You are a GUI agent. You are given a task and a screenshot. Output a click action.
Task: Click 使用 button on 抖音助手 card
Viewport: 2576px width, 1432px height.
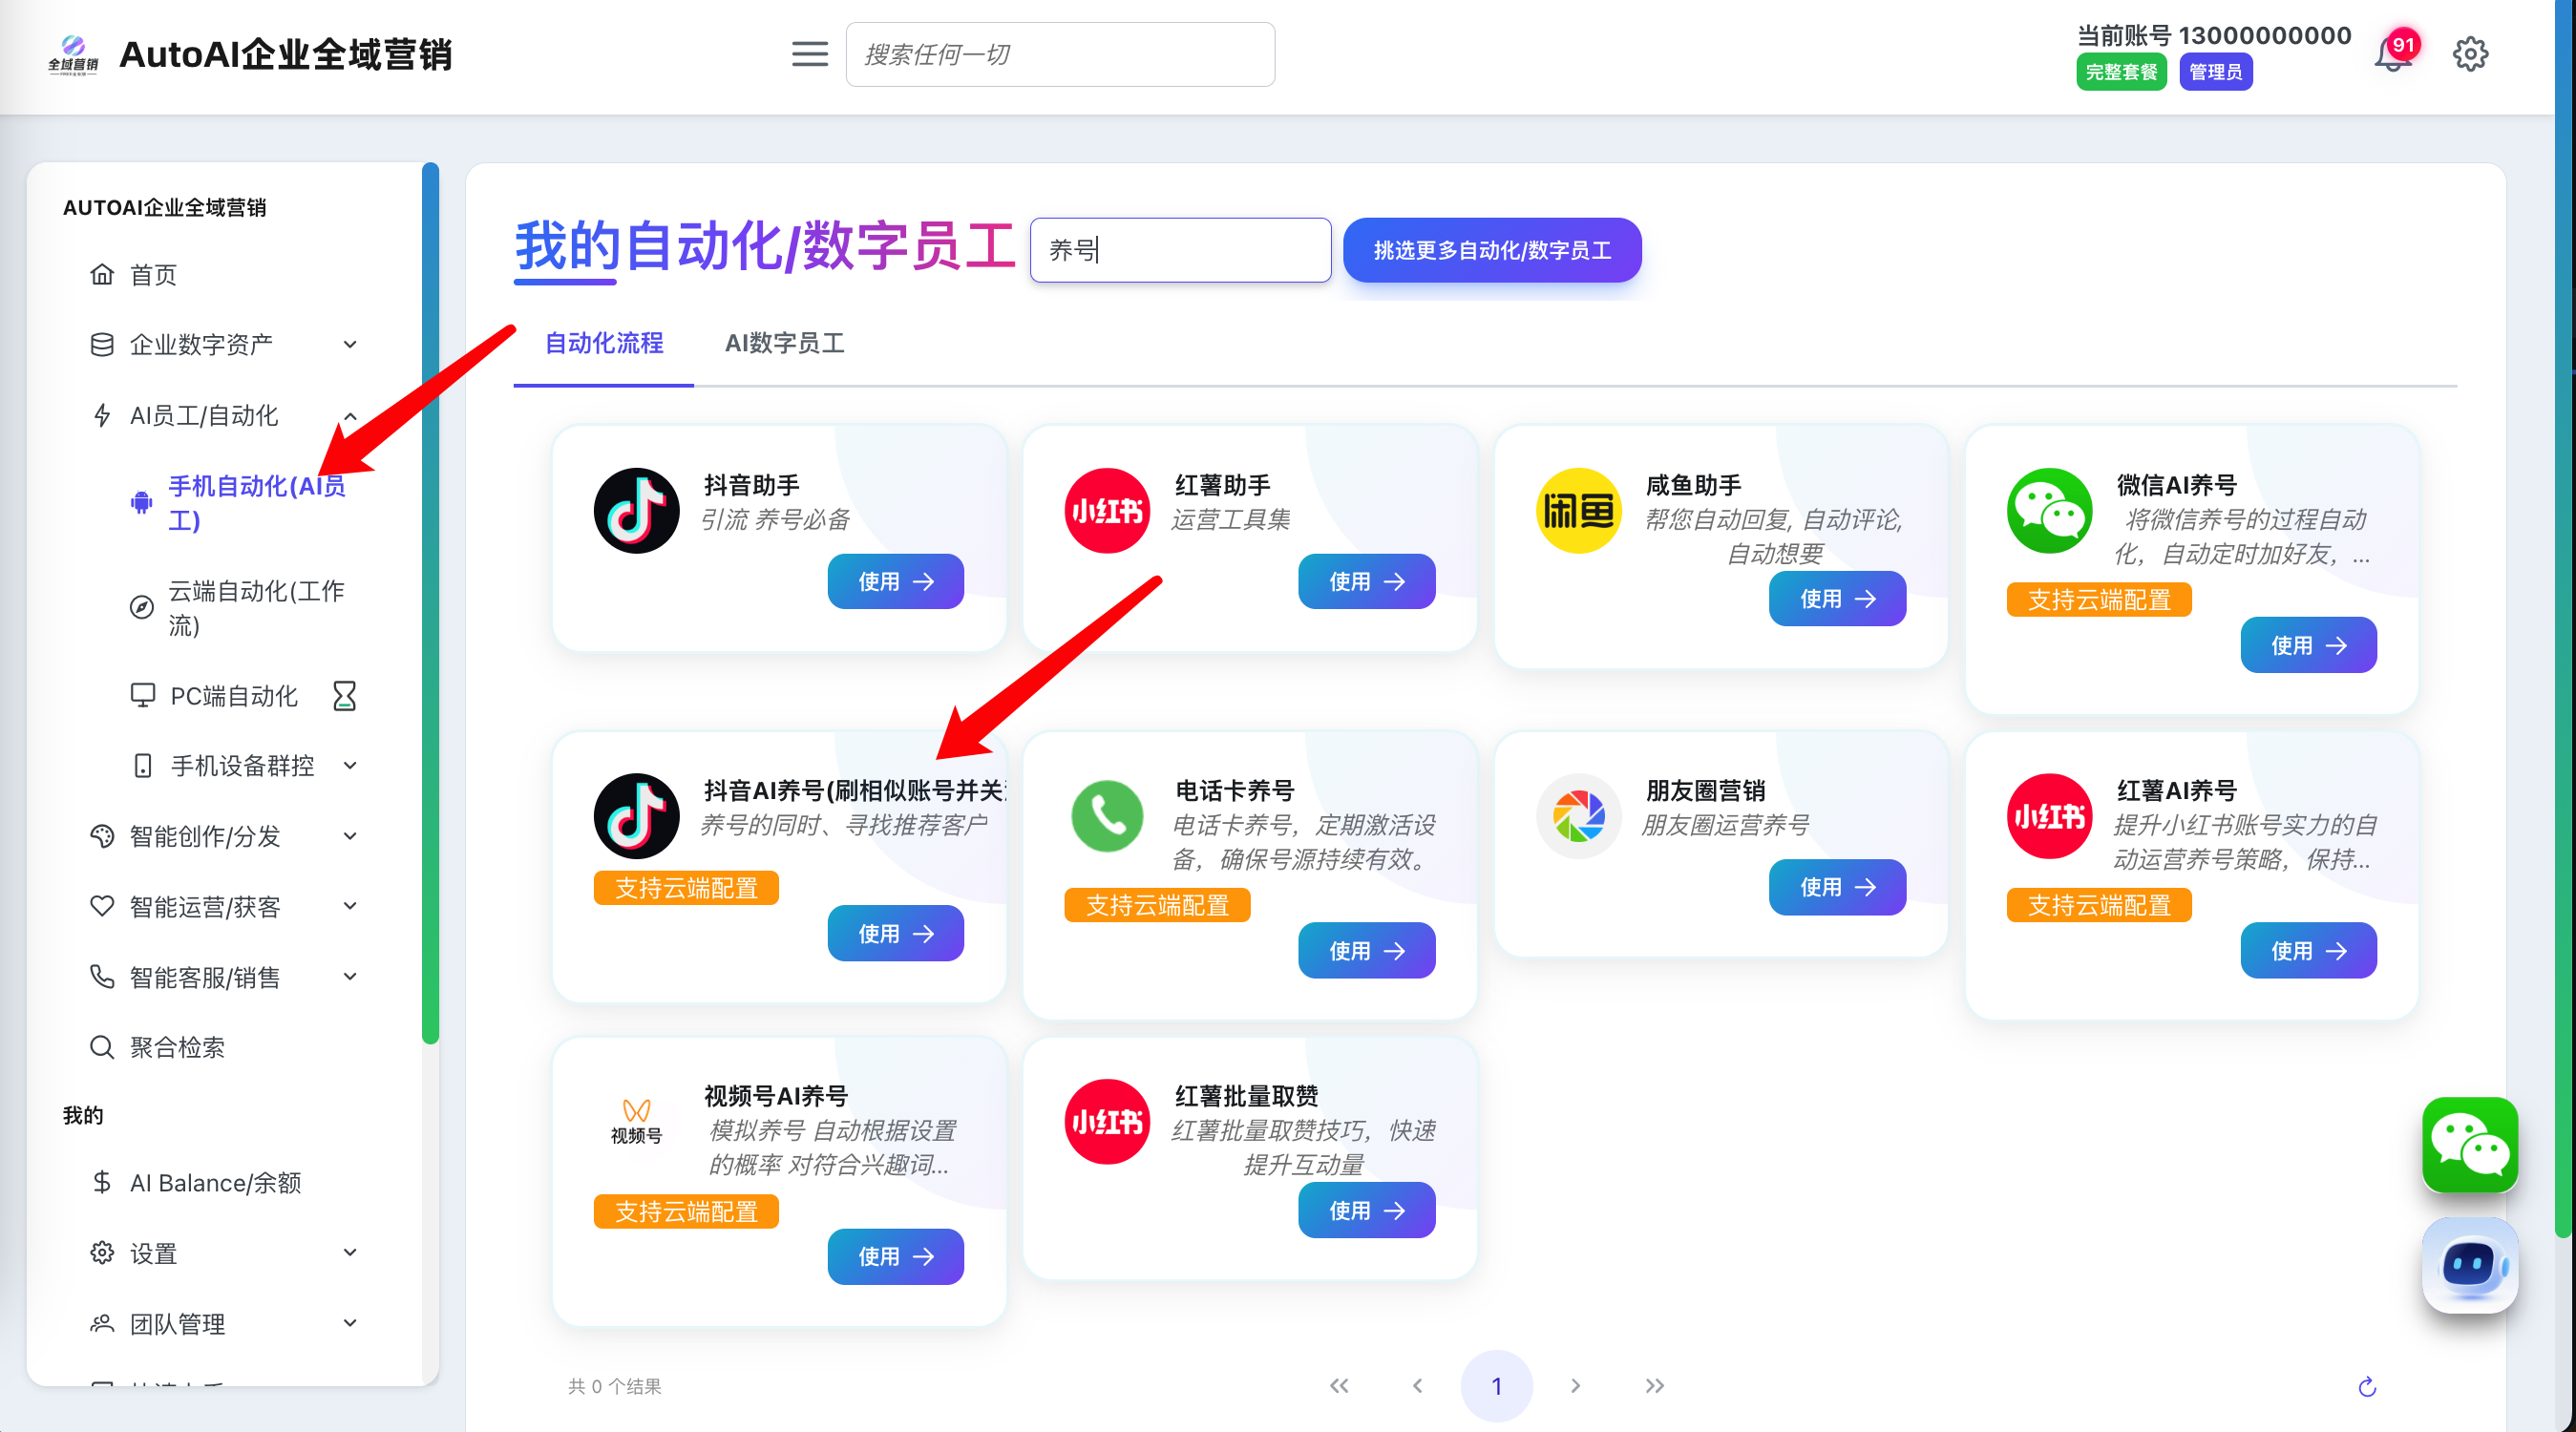tap(895, 581)
